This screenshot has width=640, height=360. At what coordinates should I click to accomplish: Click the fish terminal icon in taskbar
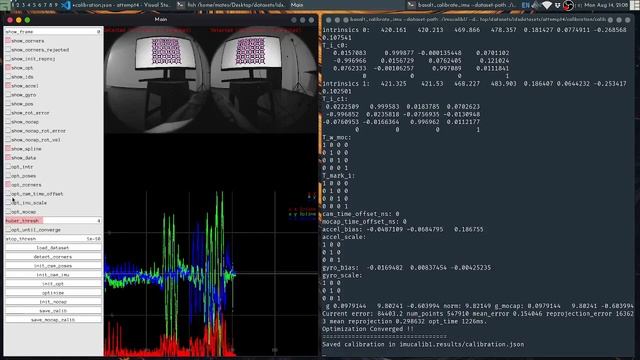click(x=181, y=5)
